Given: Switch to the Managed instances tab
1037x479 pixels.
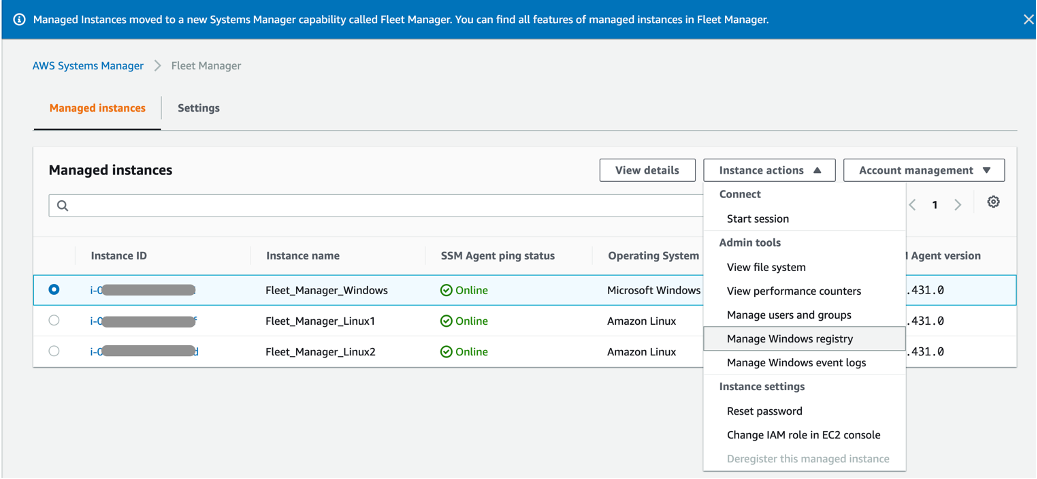Looking at the screenshot, I should tap(97, 108).
